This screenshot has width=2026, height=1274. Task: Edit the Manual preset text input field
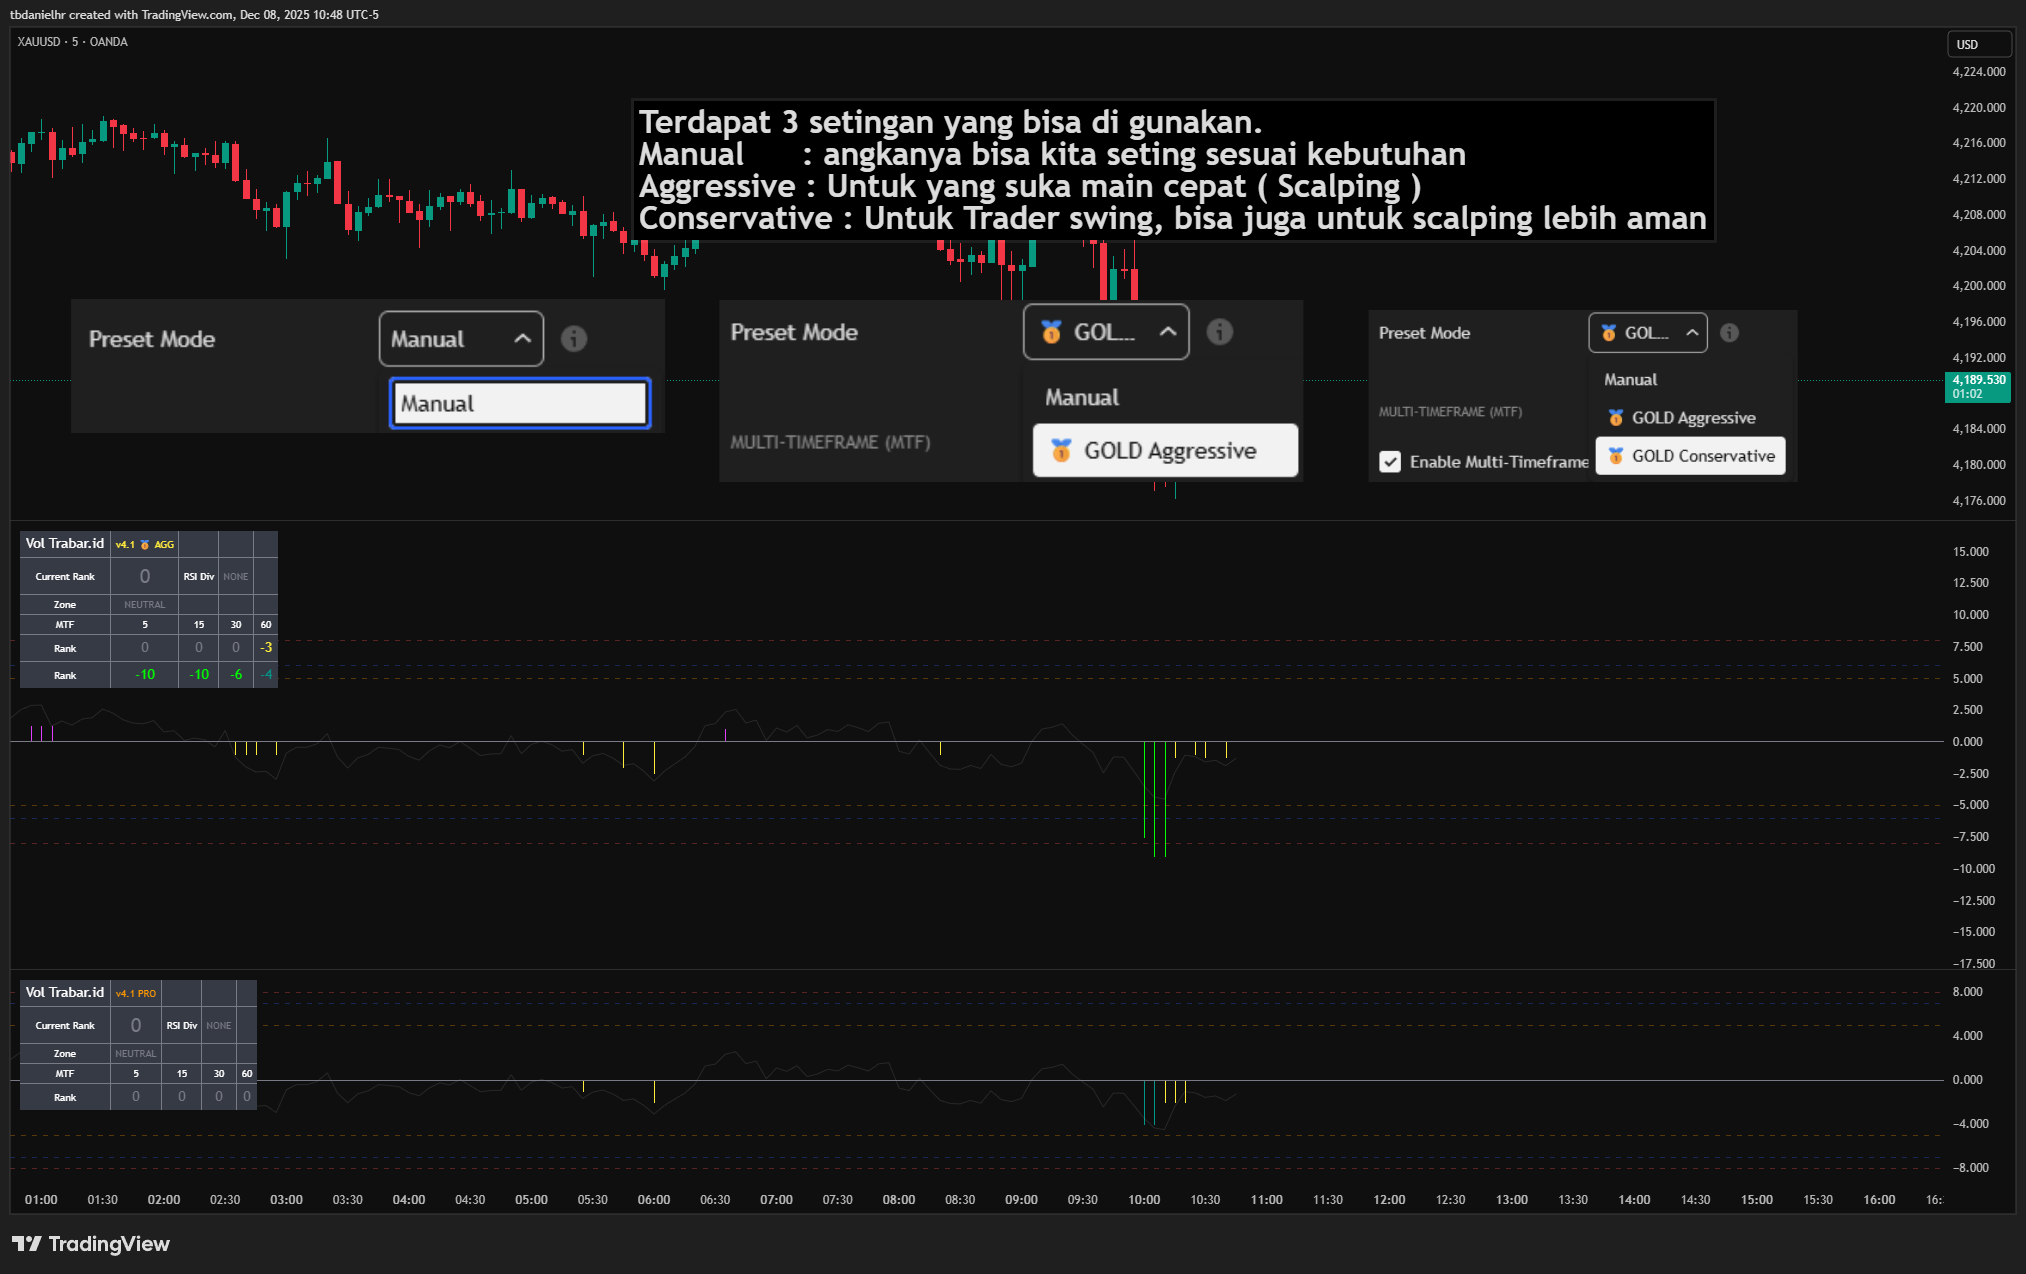519,403
